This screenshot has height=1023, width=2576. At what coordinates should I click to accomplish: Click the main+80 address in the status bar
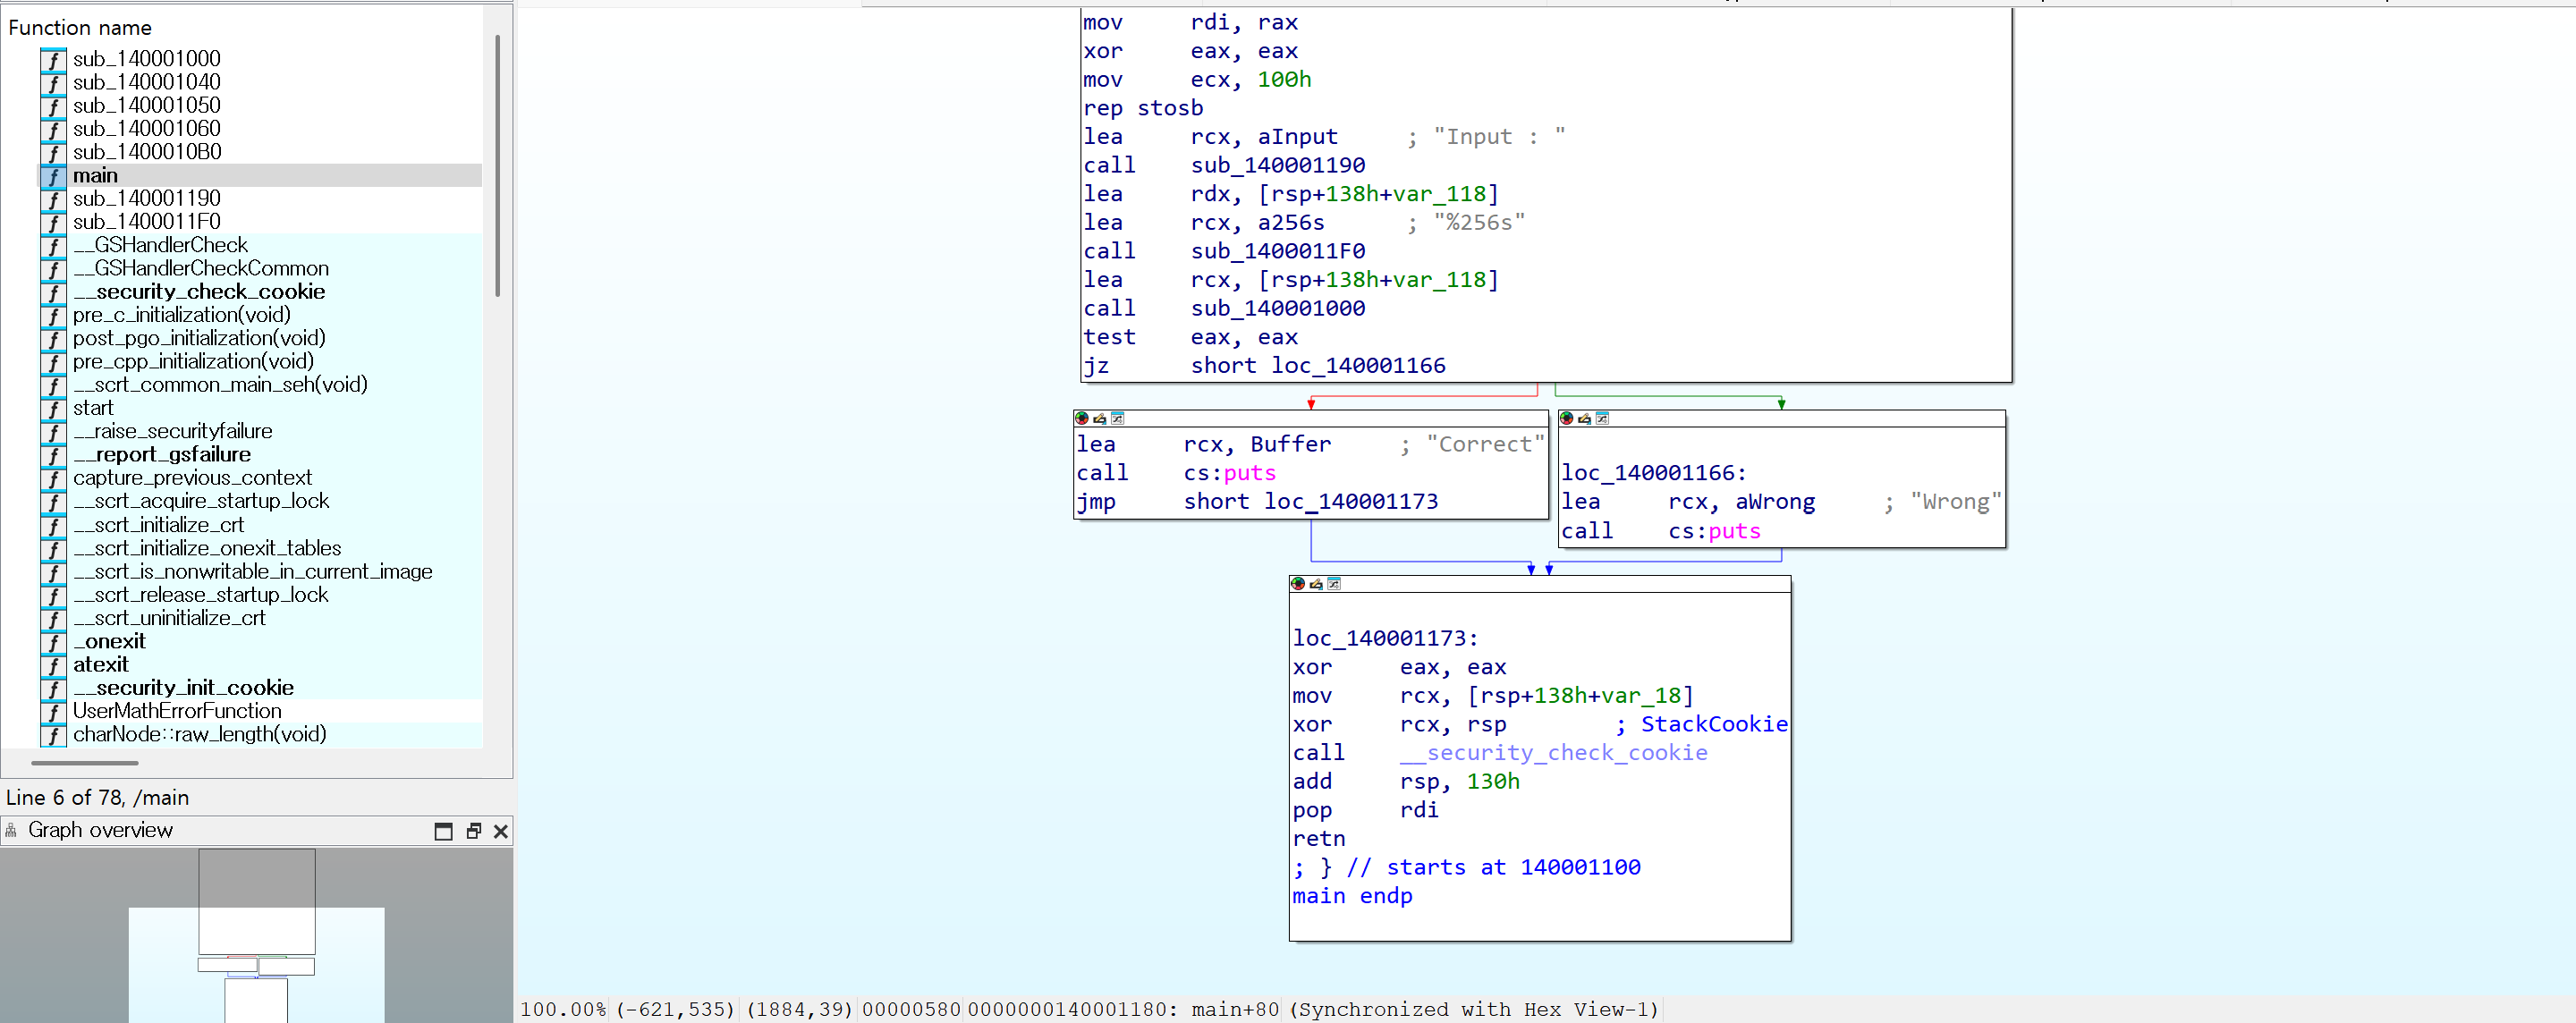[x=1233, y=1009]
